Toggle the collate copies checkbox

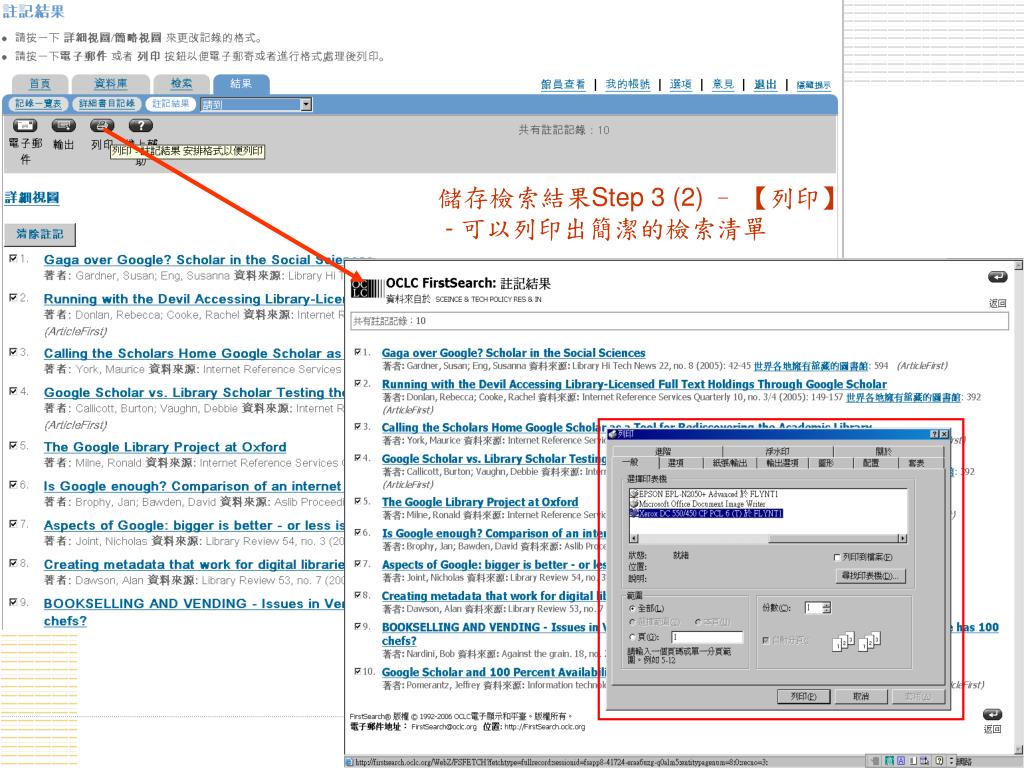point(765,641)
